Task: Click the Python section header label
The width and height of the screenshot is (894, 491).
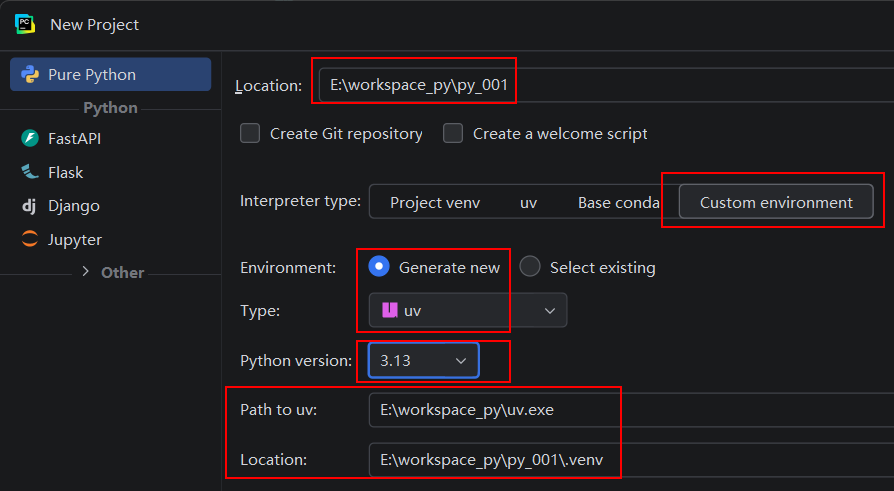Action: coord(110,108)
